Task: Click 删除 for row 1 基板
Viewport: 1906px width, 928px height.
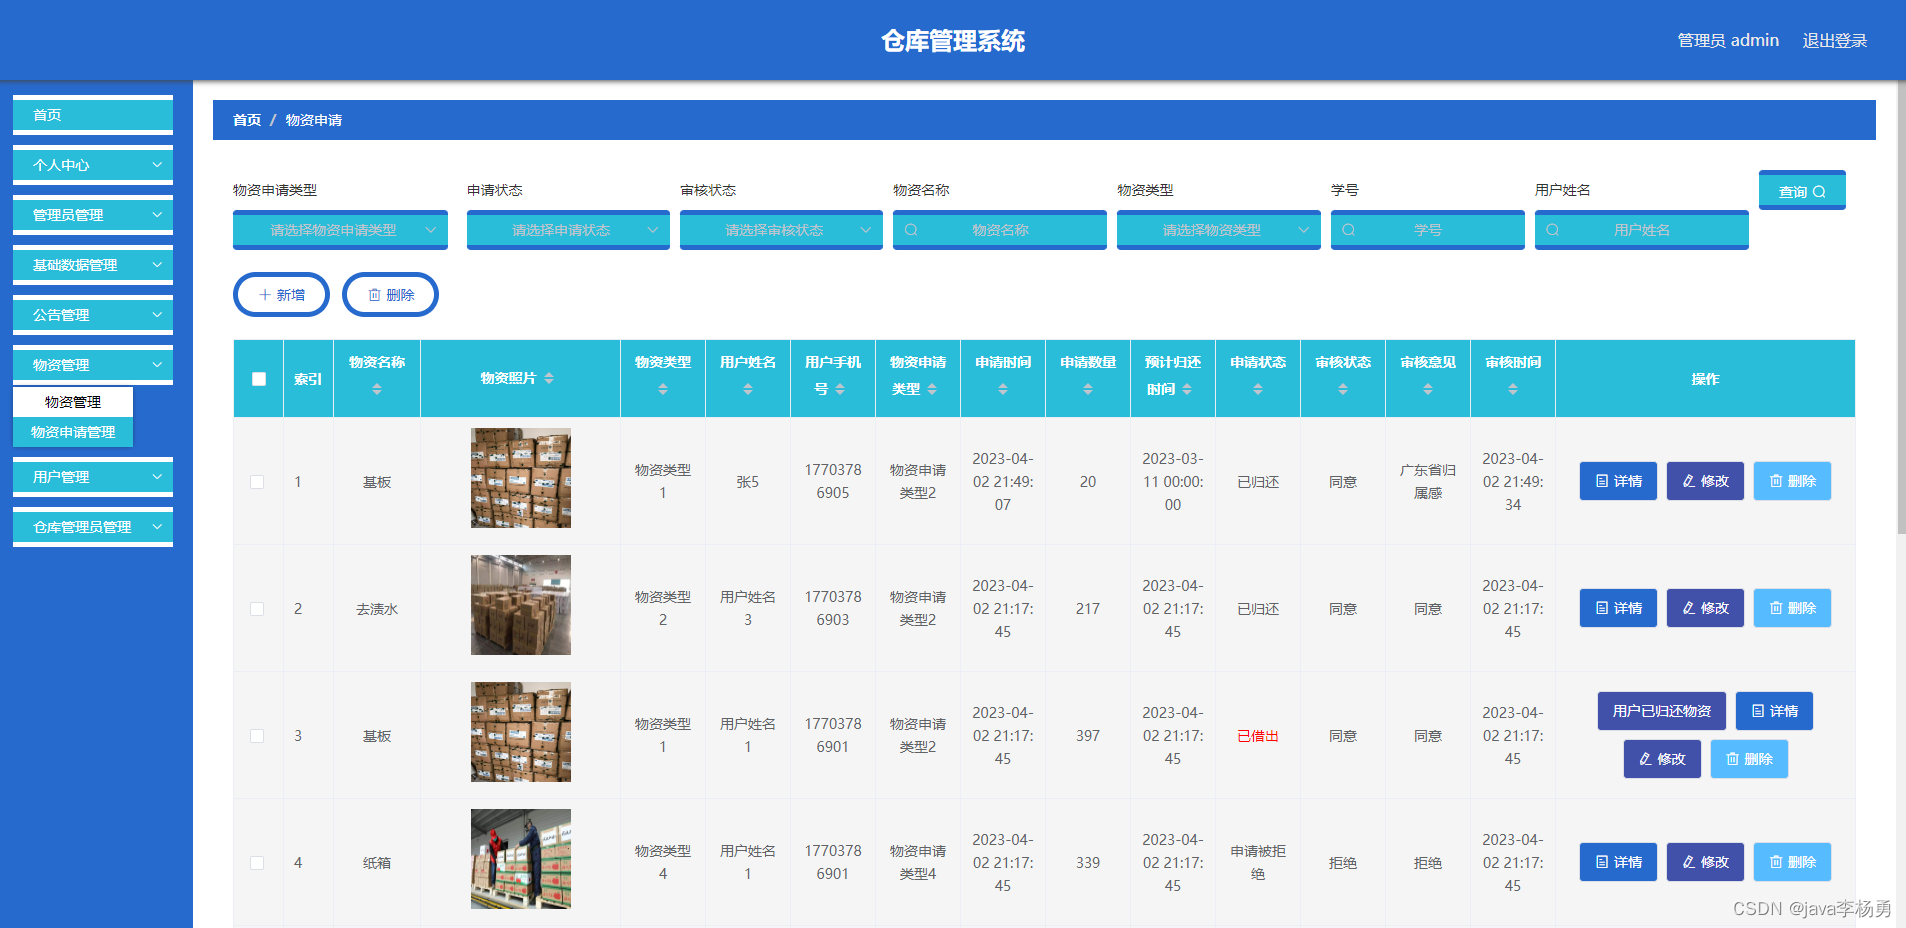Action: tap(1792, 481)
